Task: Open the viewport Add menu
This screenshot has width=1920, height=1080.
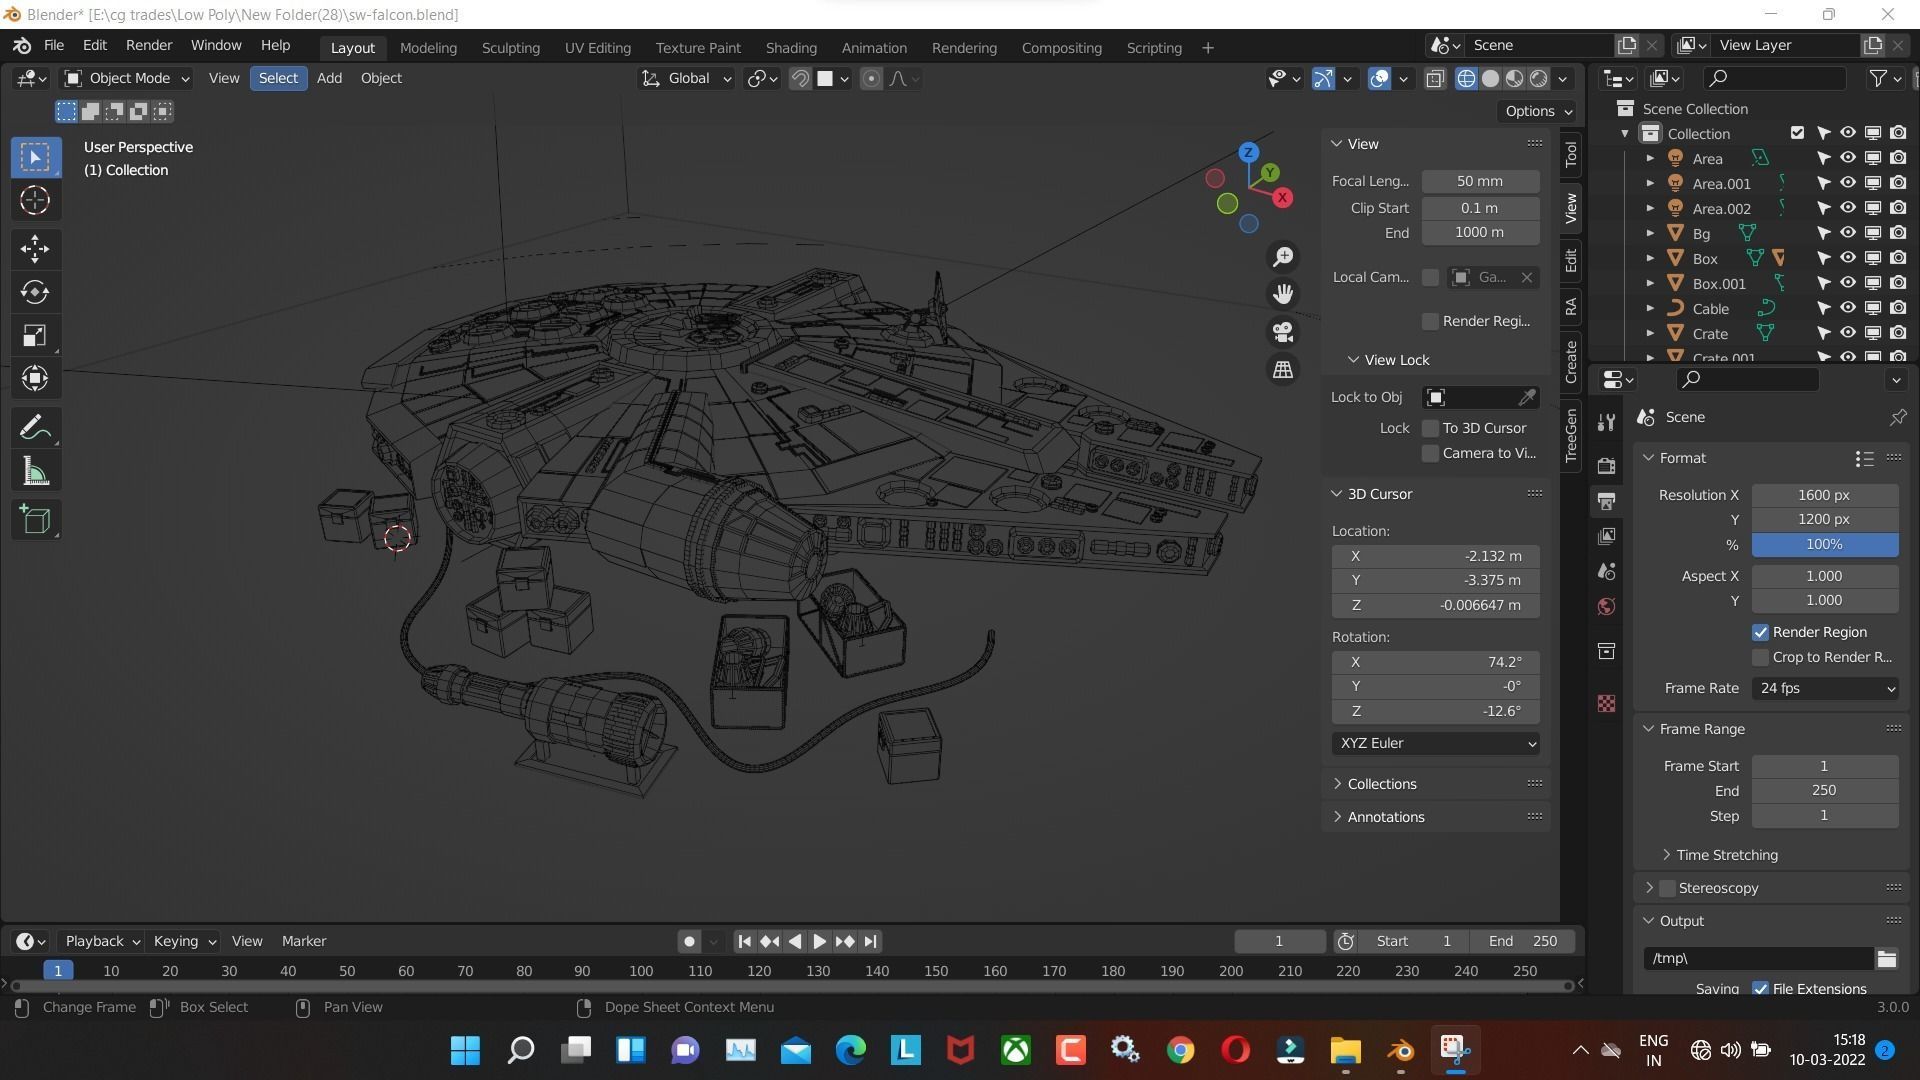Action: (x=329, y=78)
